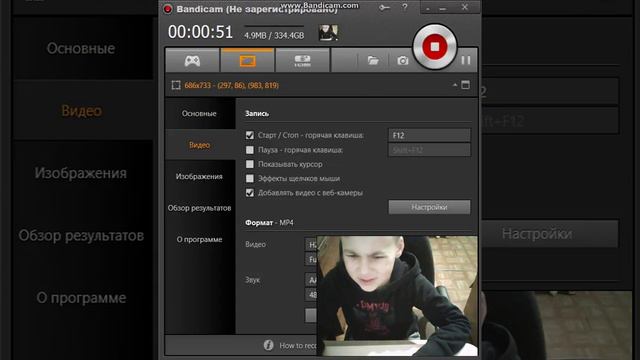Click the 686x733 recording area coordinates text
Viewport: 640px width, 360px height.
click(231, 85)
